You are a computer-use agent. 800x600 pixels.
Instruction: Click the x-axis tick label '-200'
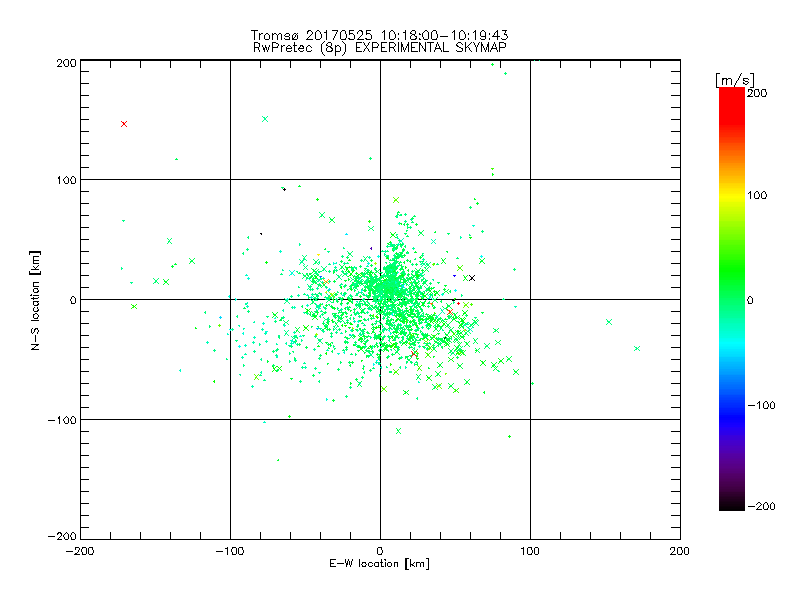(80, 551)
